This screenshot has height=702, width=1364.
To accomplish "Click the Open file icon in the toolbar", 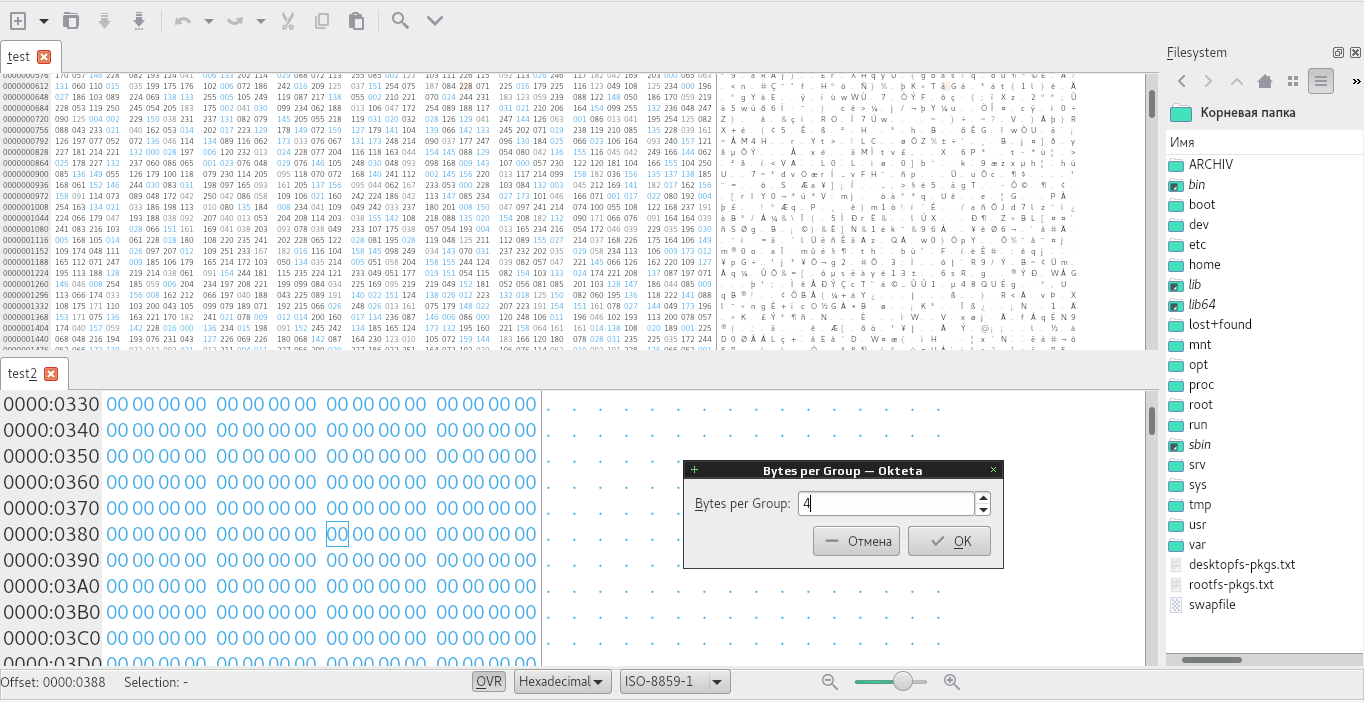I will coord(71,20).
